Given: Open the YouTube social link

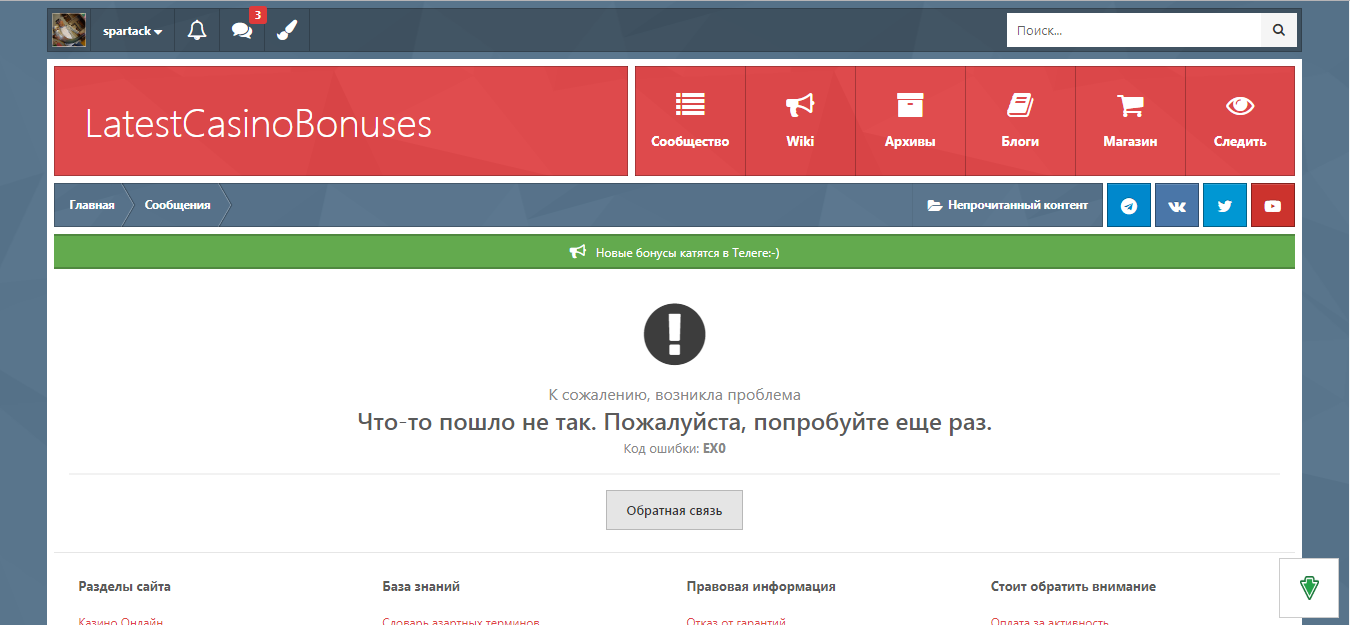Looking at the screenshot, I should [1272, 206].
